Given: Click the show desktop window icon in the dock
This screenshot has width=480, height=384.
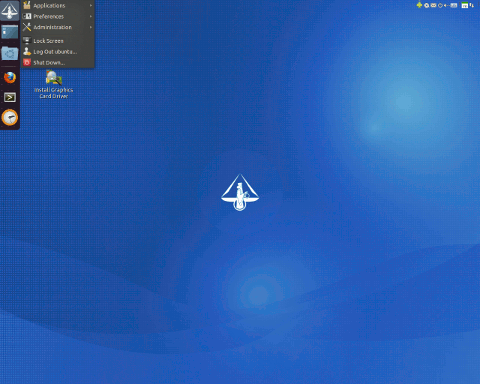Looking at the screenshot, I should tap(10, 33).
